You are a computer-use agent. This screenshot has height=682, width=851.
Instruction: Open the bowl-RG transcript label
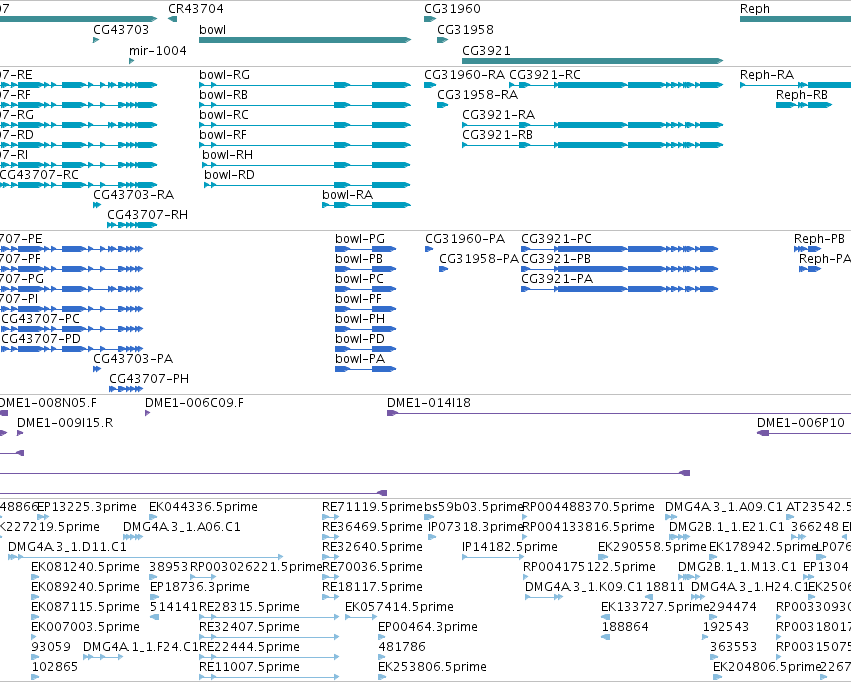click(x=224, y=75)
